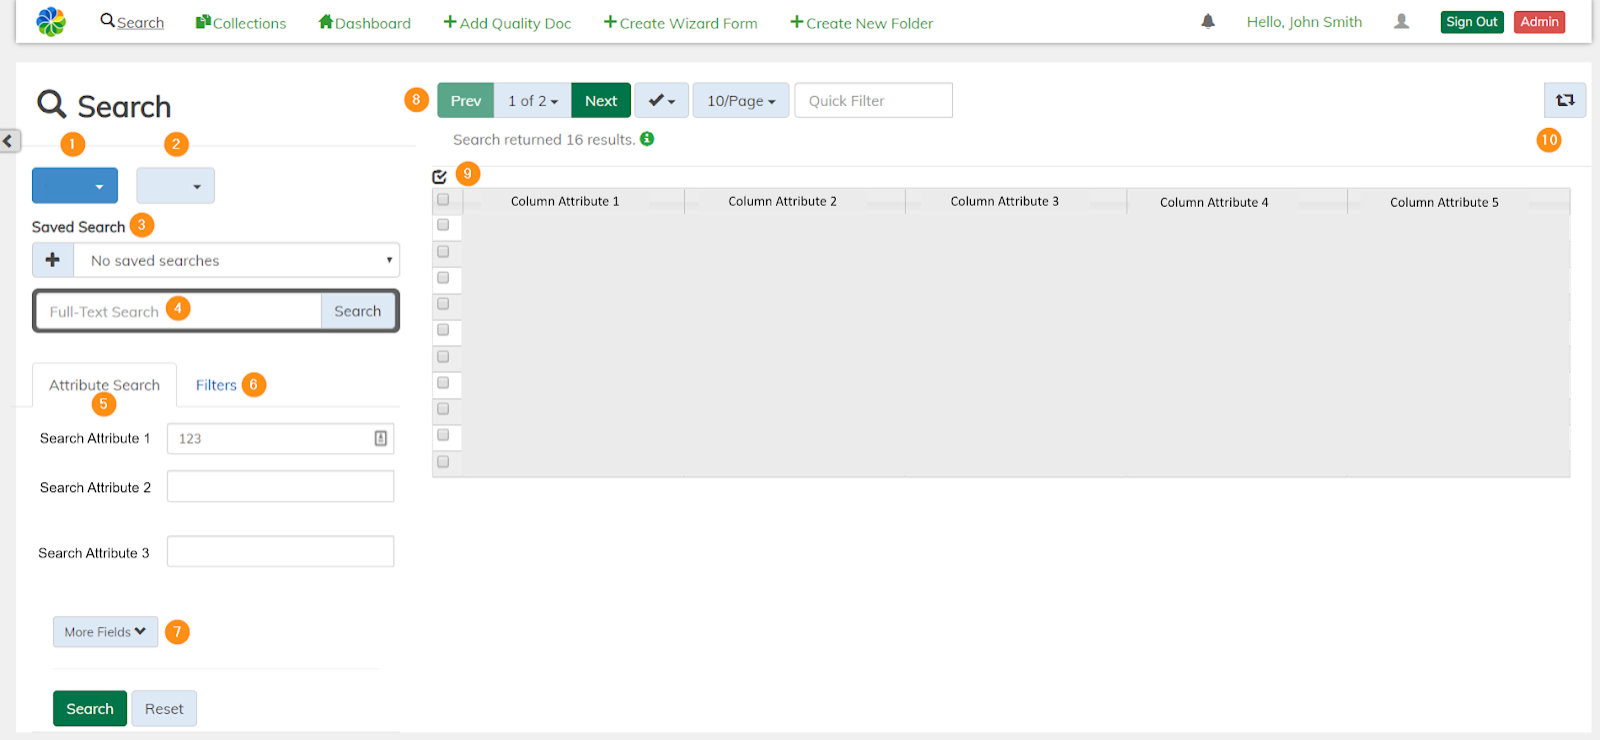
Task: Click the app logo in the navbar
Action: coord(51,22)
